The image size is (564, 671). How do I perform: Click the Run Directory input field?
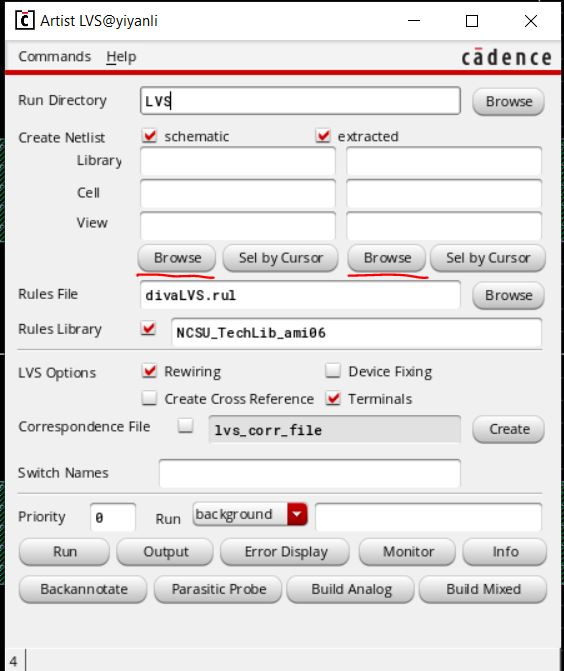pyautogui.click(x=300, y=101)
